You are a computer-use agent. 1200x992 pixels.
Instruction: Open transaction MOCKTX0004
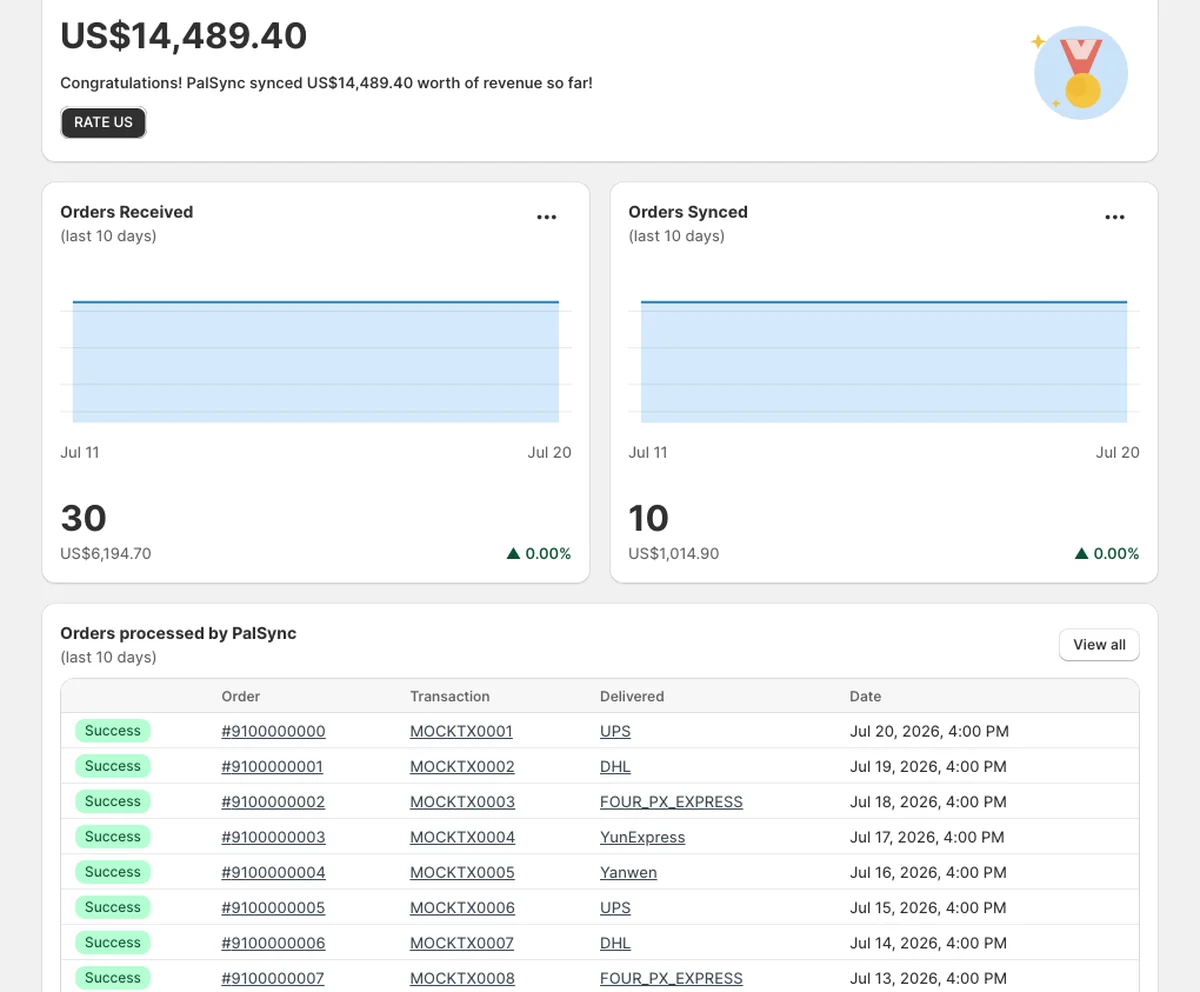pyautogui.click(x=462, y=837)
